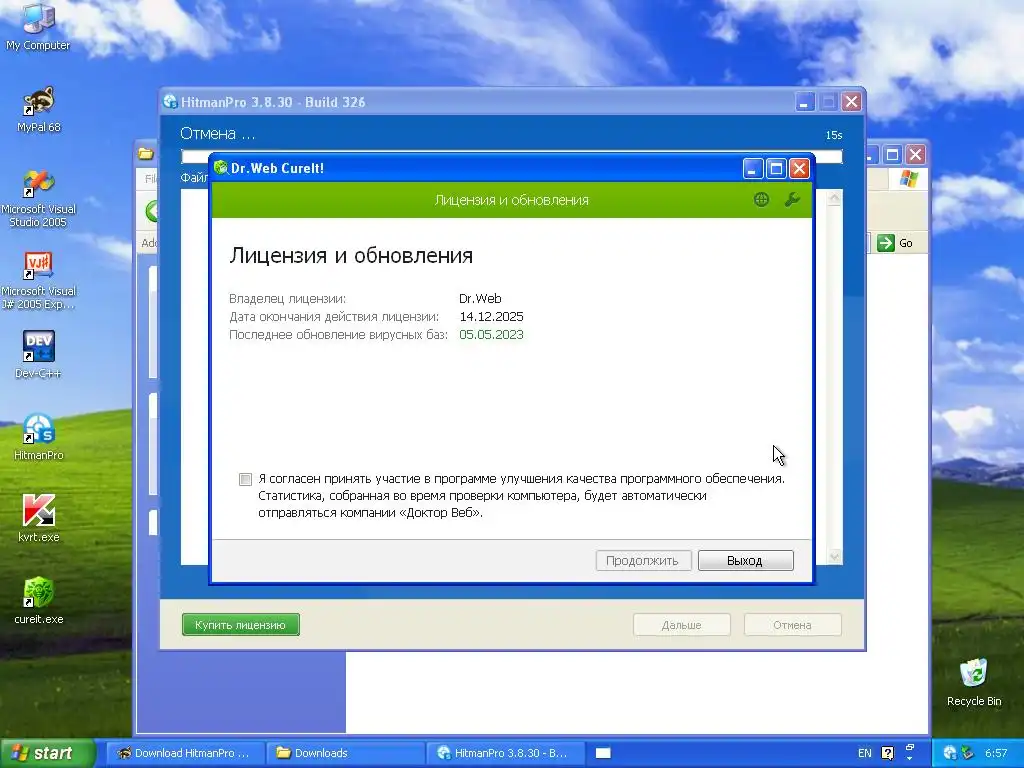Click the Продолжить button

pos(643,560)
